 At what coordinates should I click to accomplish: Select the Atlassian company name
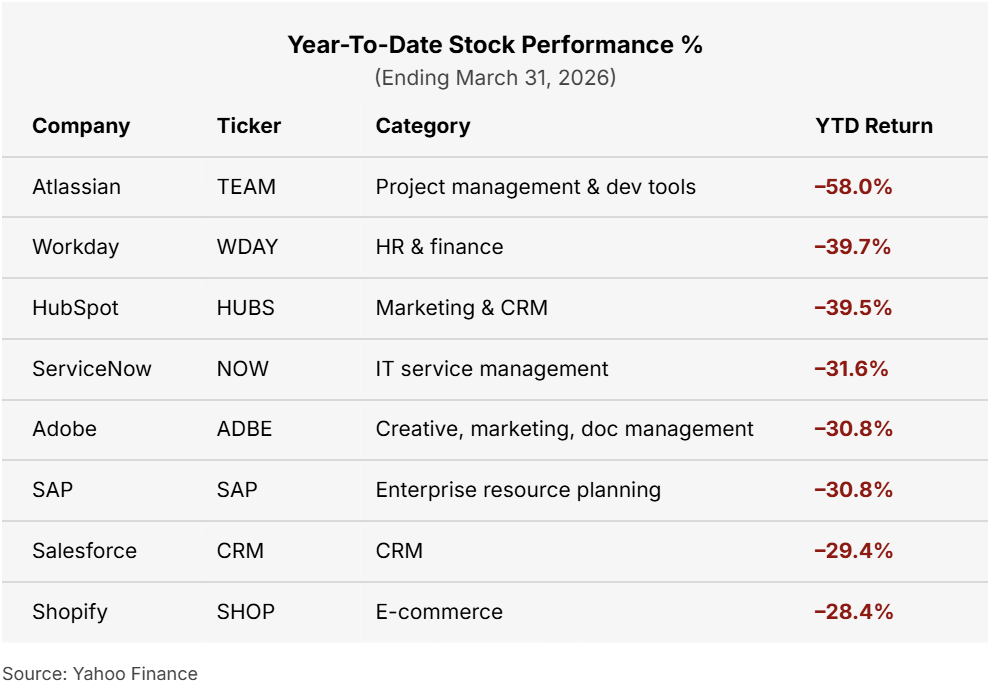pos(76,187)
